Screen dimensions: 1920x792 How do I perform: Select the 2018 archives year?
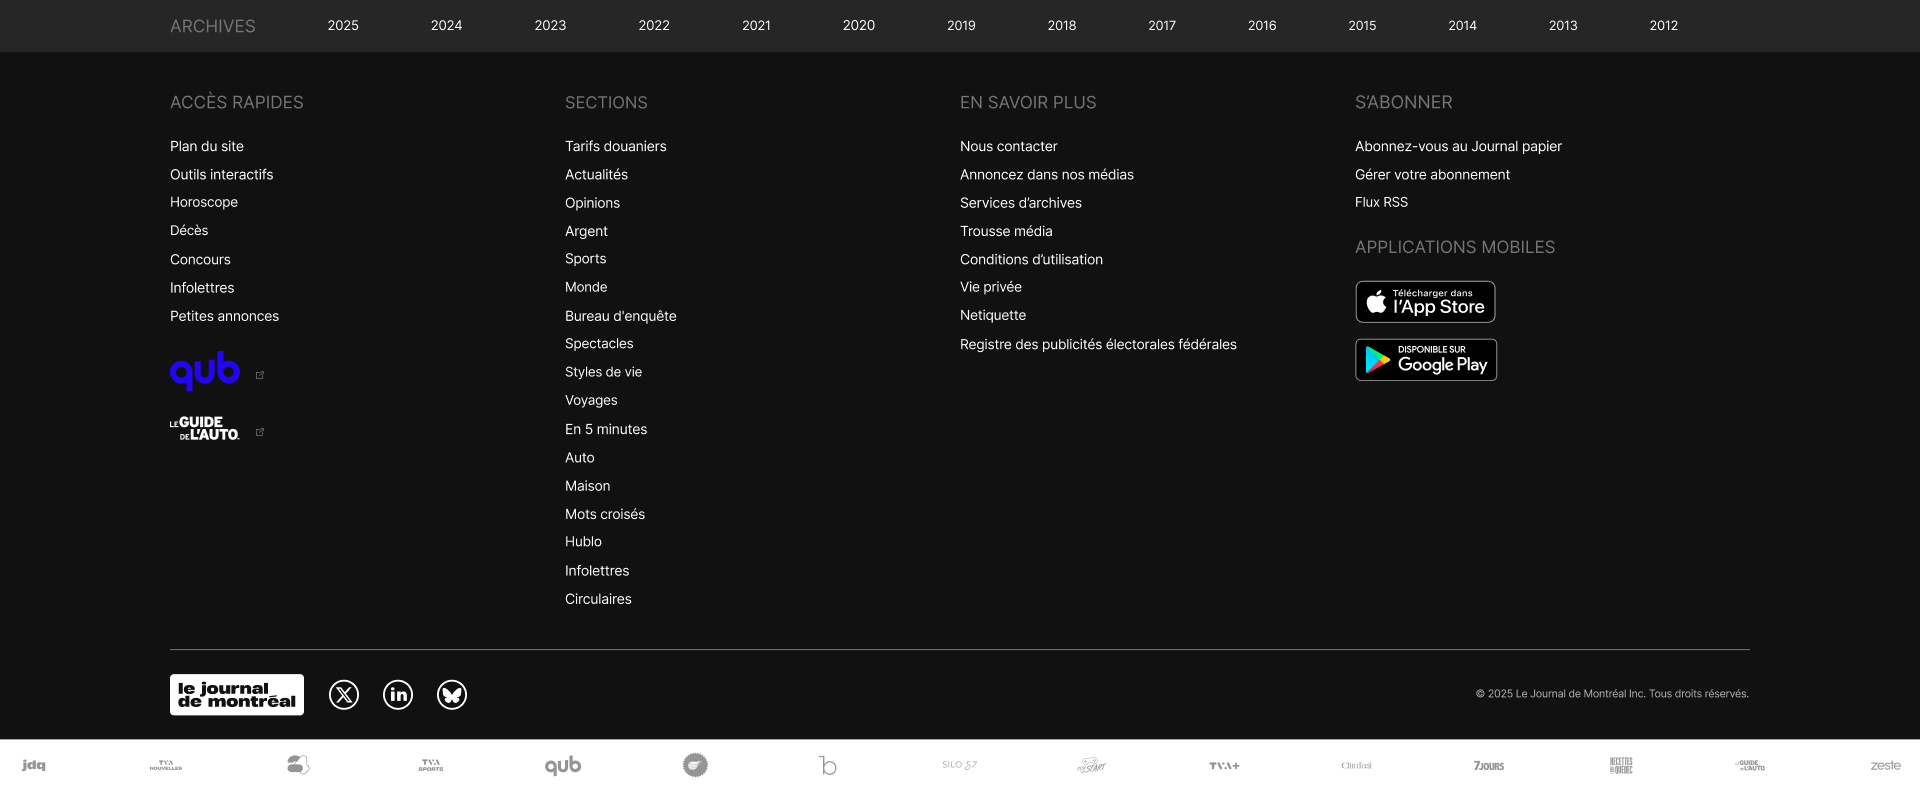tap(1062, 26)
